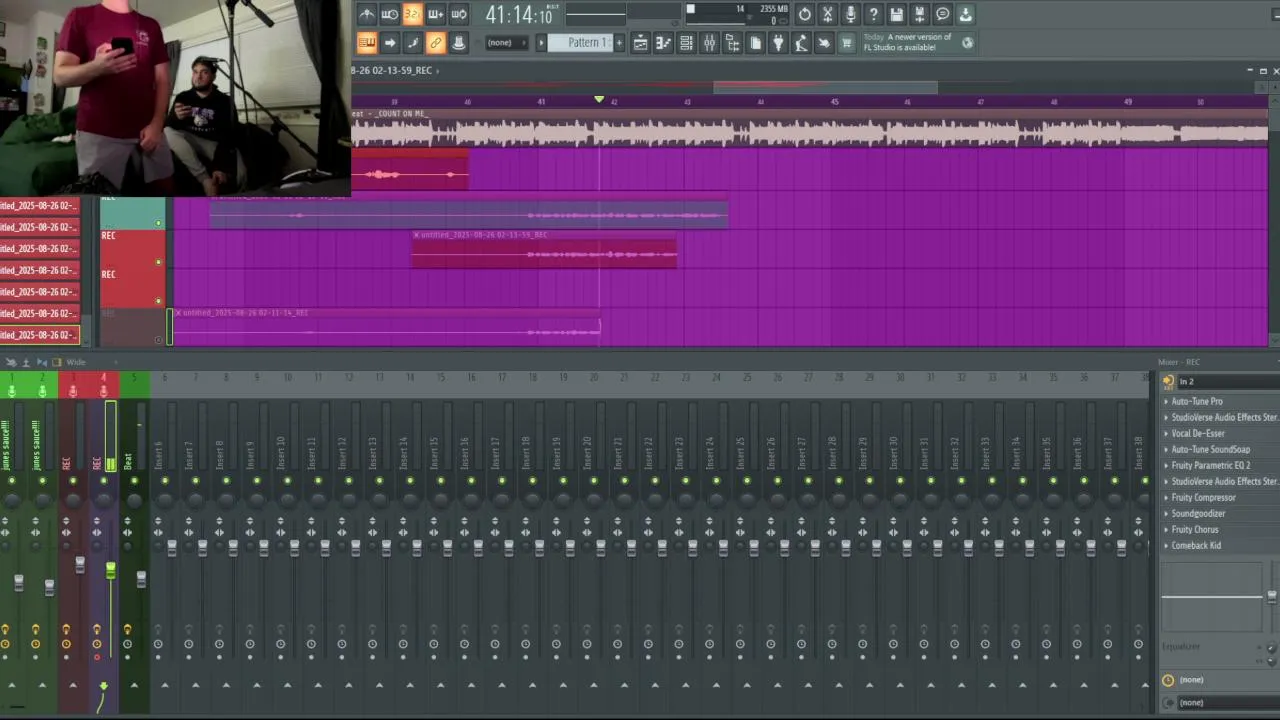
Task: Select mixer track 1 header
Action: click(12, 385)
